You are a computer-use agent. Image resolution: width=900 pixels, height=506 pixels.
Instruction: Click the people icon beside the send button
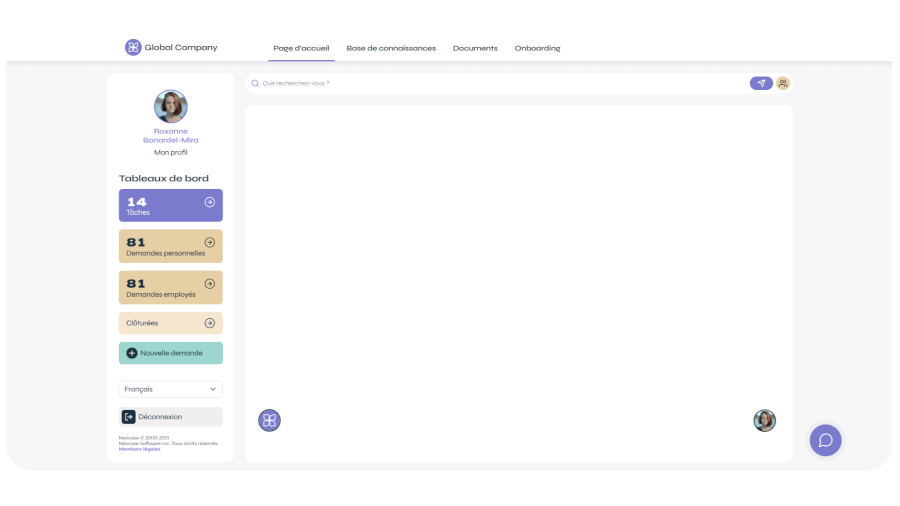pyautogui.click(x=783, y=83)
